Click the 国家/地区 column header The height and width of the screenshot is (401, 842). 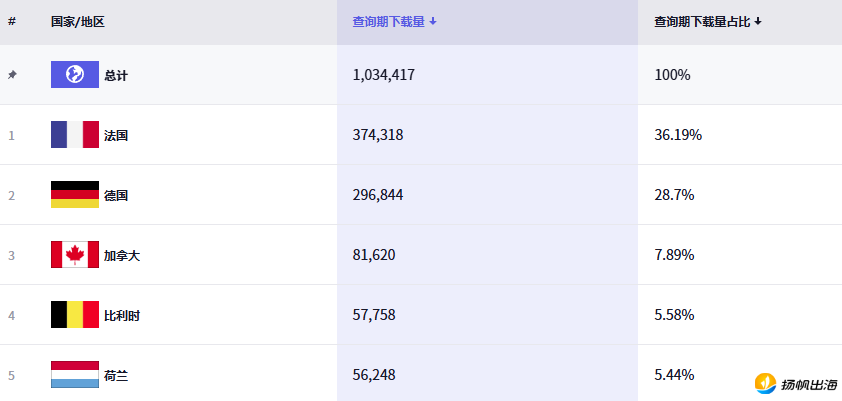tap(78, 21)
